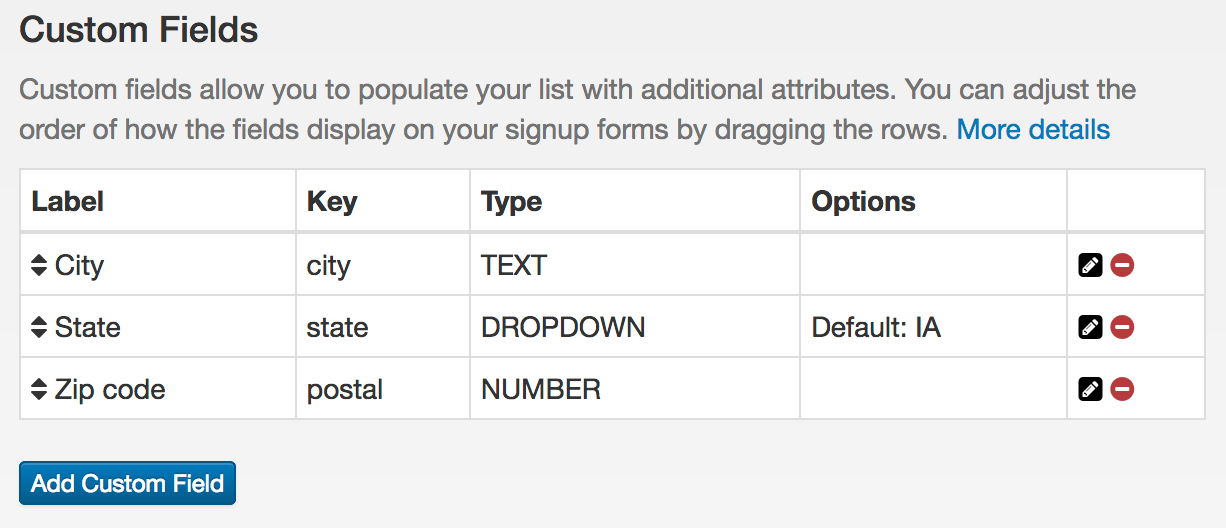
Task: Click the Default: IA options cell
Action: coord(876,327)
